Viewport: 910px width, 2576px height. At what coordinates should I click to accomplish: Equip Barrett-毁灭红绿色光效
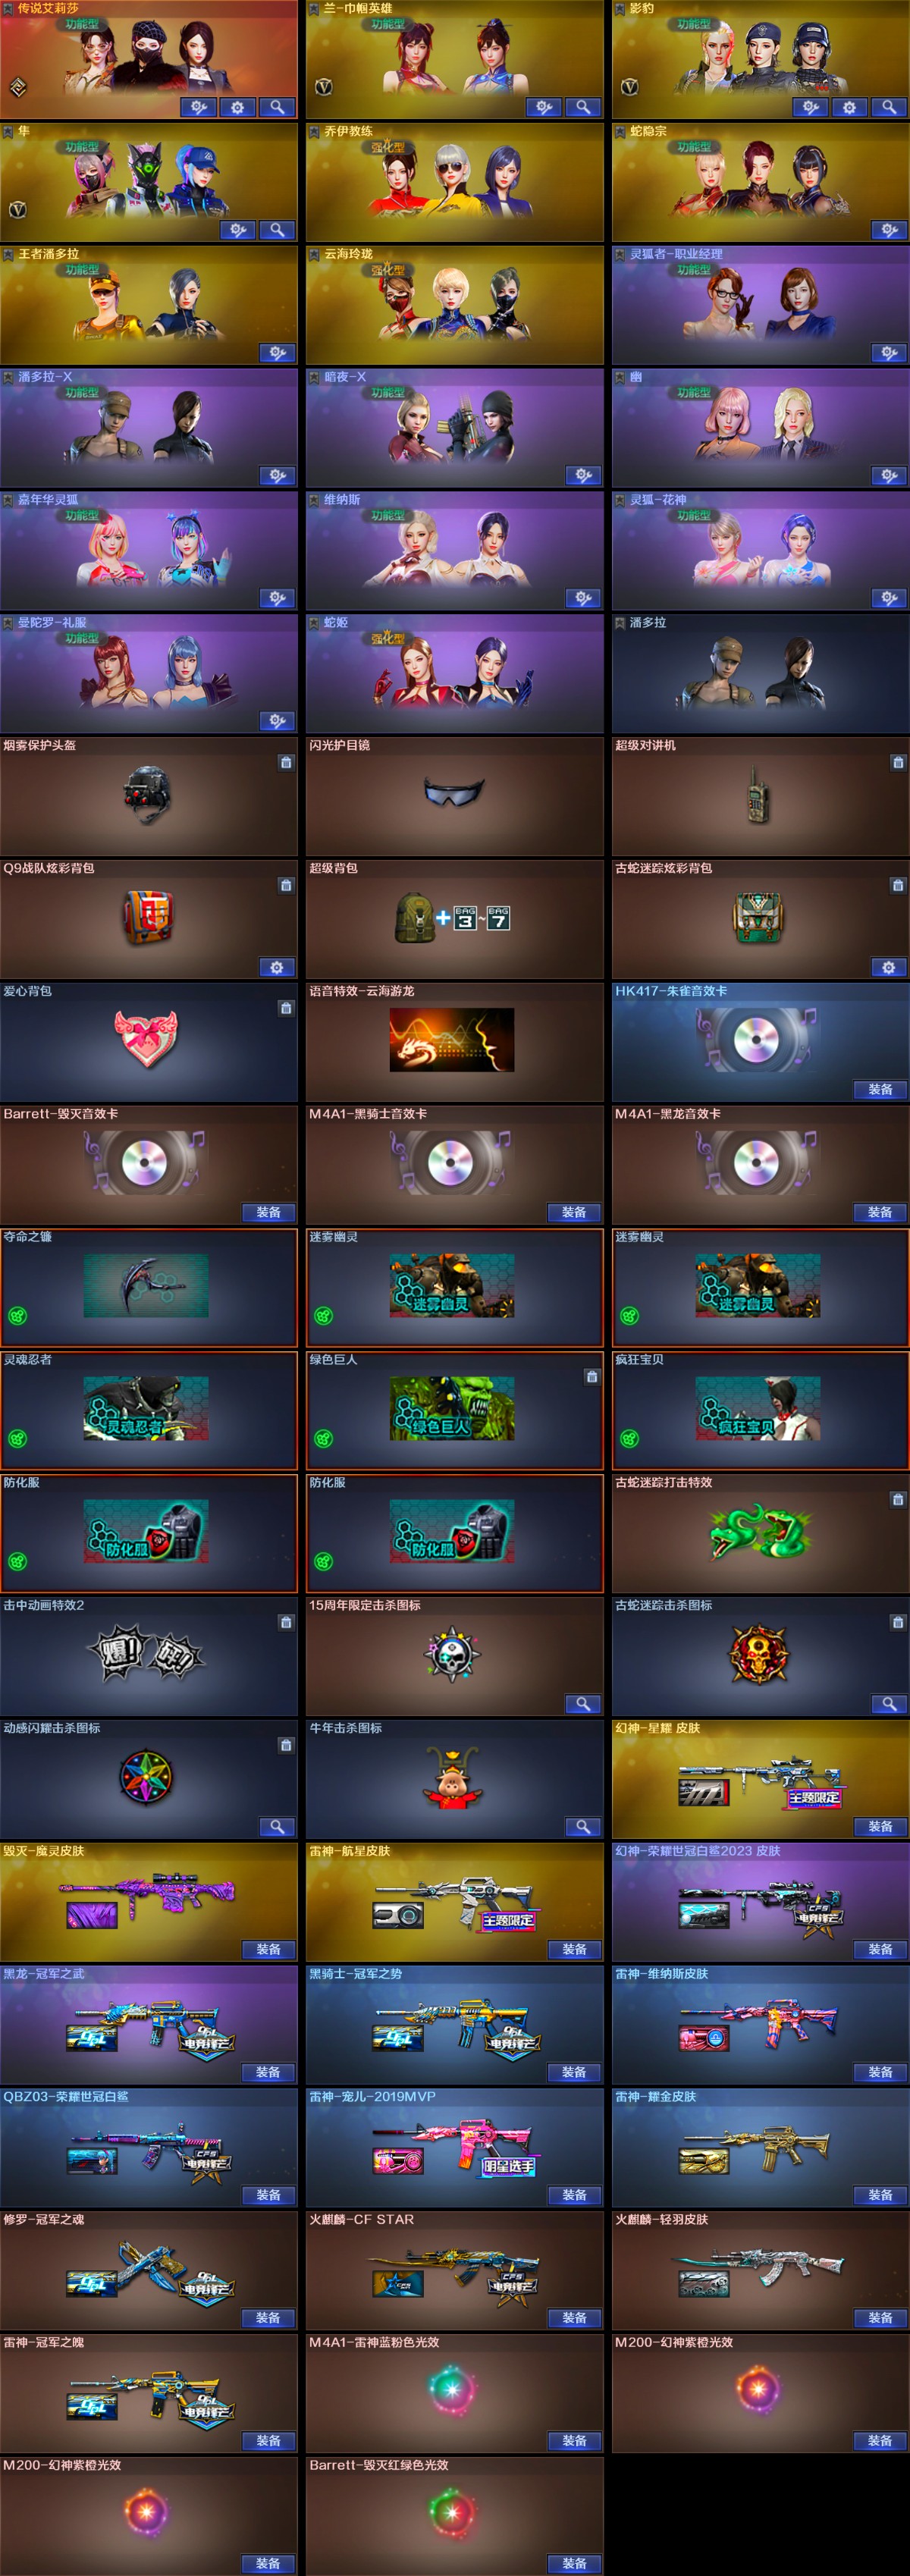574,2563
